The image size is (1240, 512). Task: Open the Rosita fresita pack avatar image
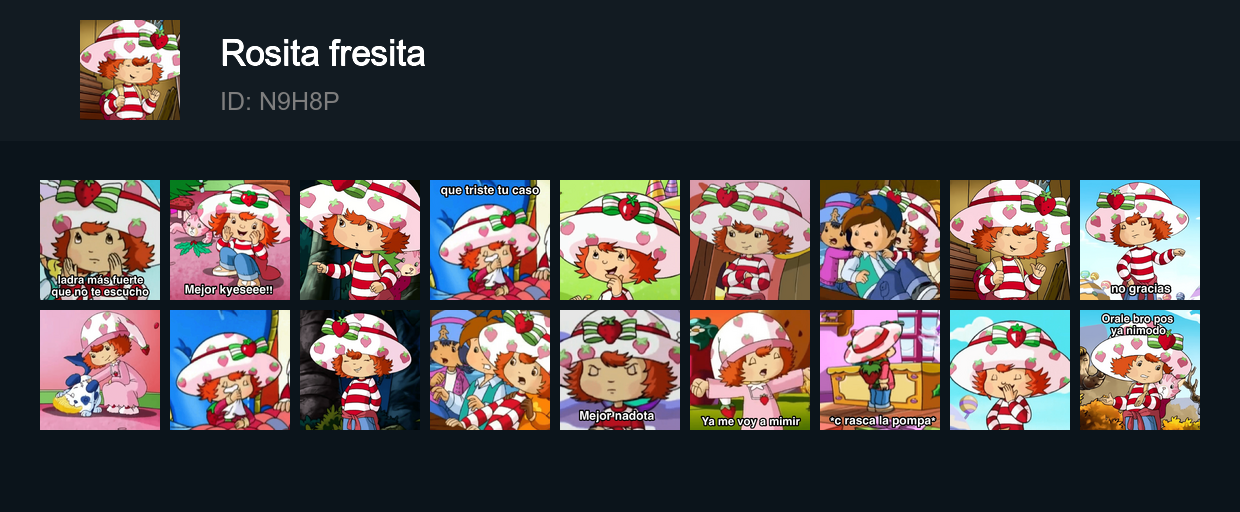coord(130,70)
